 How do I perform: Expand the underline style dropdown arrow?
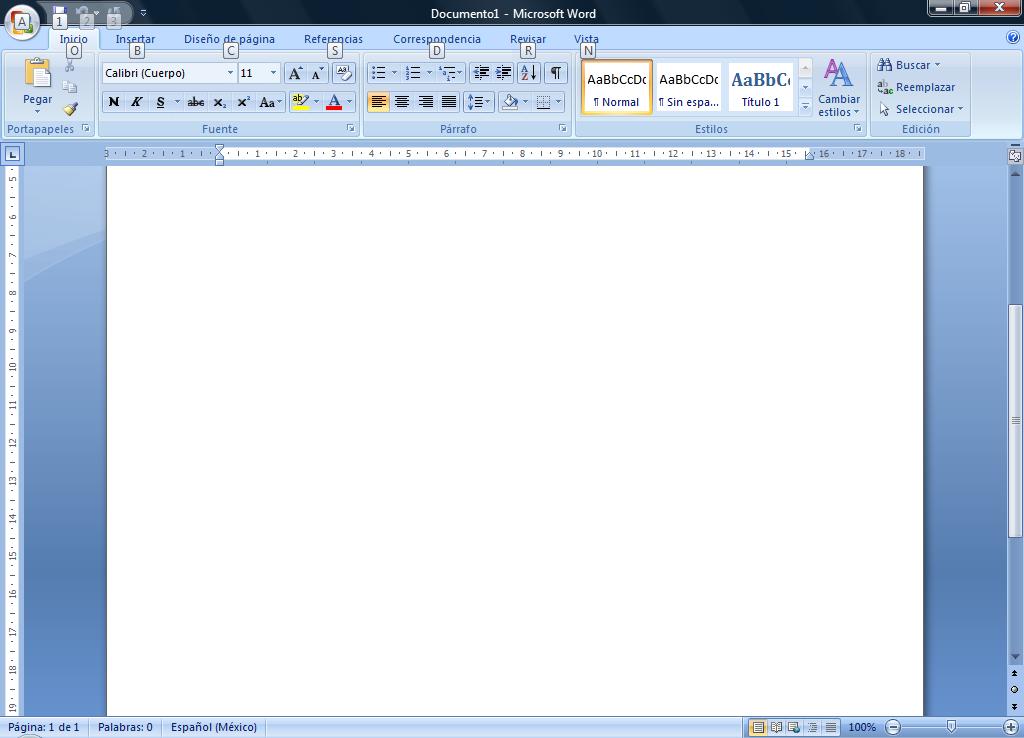coord(176,103)
